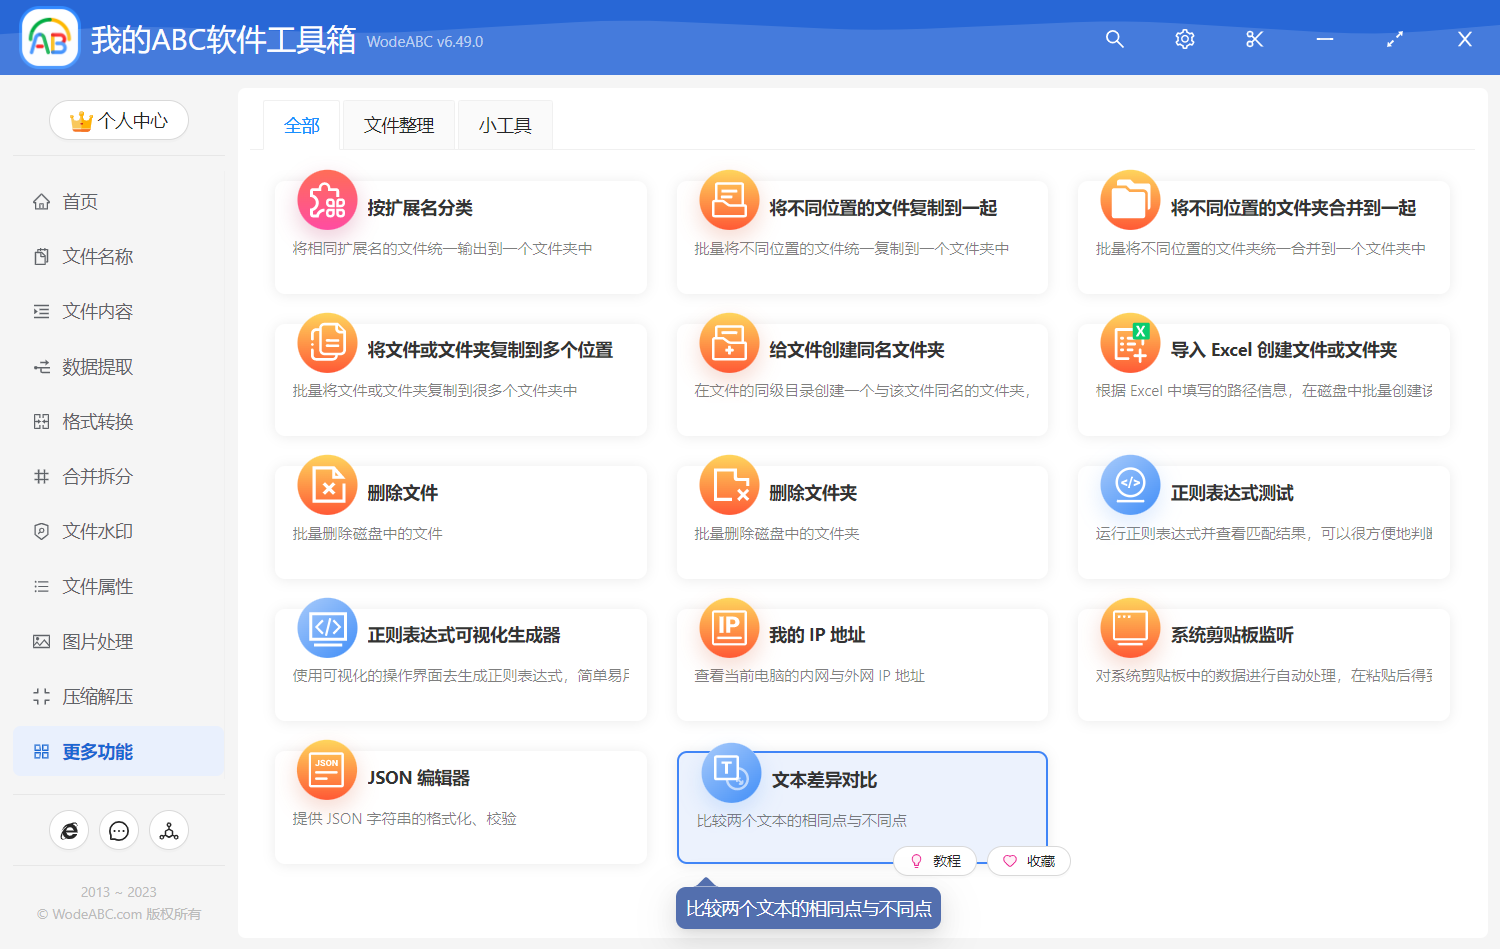Click the scissors screenshot icon in title bar

[1254, 39]
